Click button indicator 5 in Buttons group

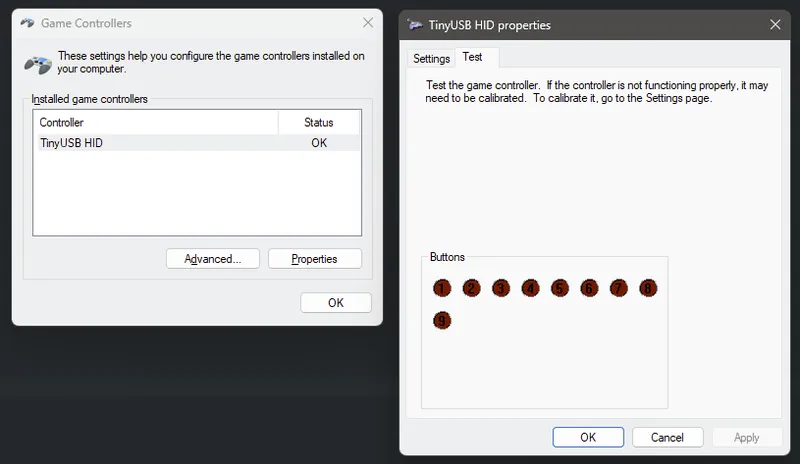click(560, 288)
